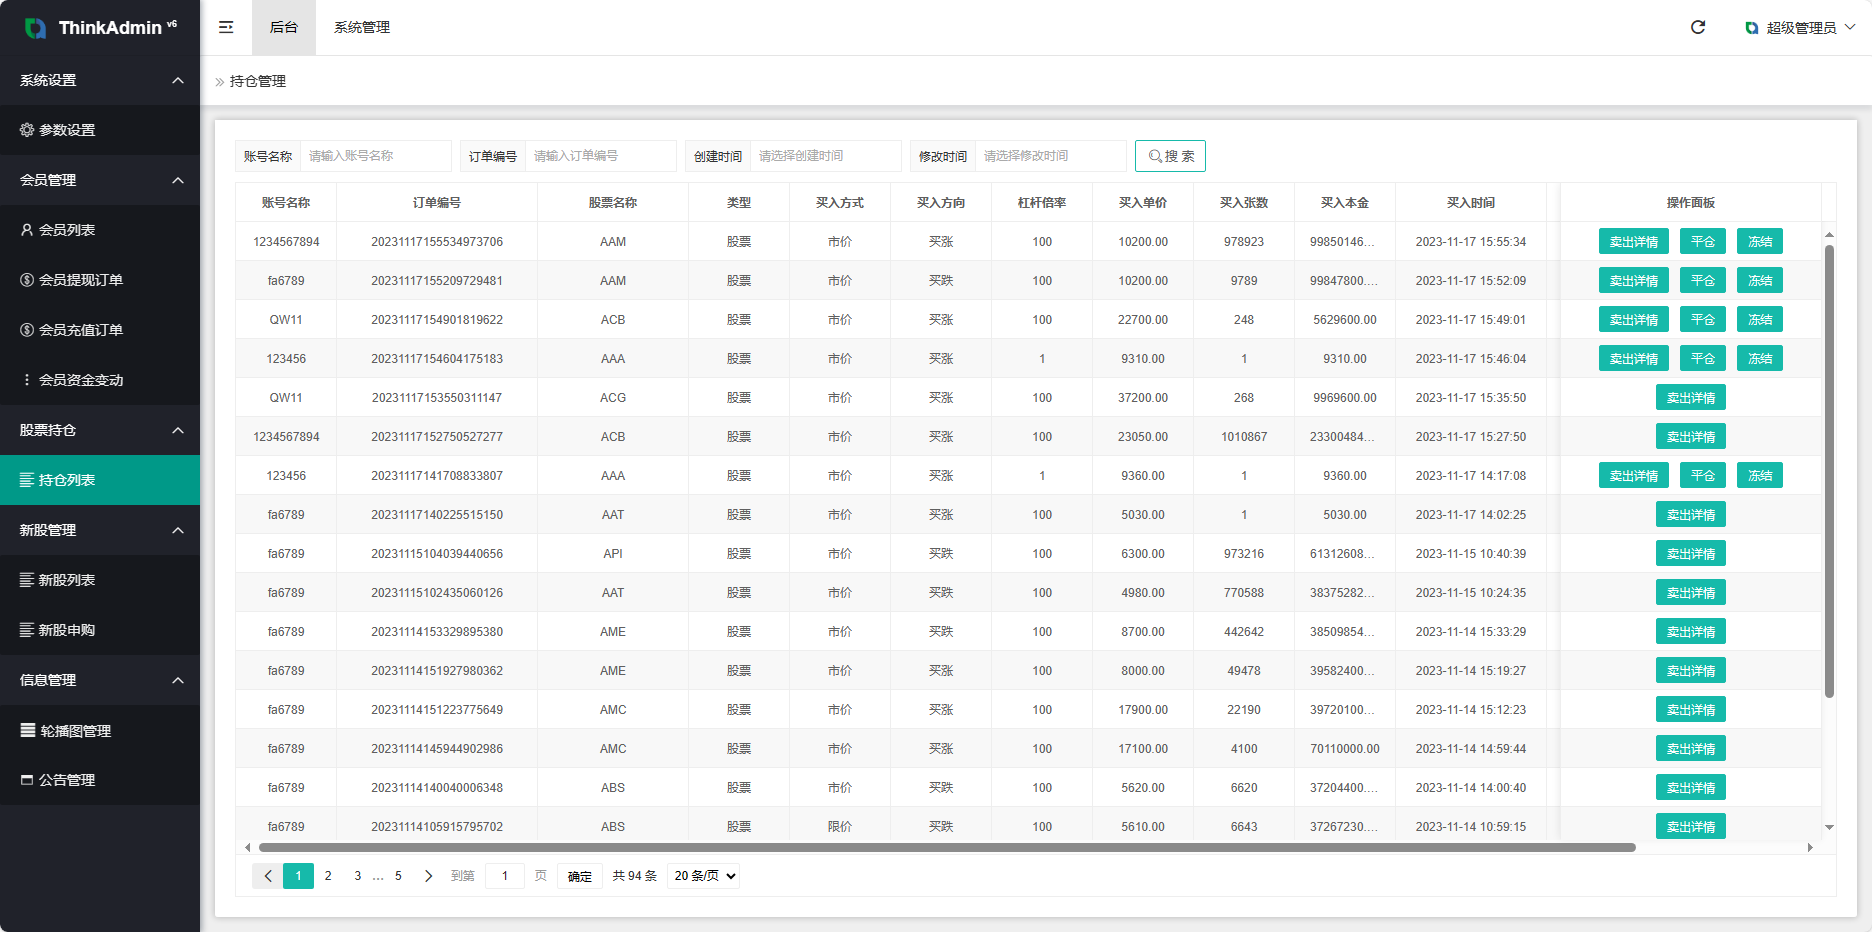Switch to the 系统管理 top tab
Viewport: 1872px width, 932px height.
coord(362,27)
